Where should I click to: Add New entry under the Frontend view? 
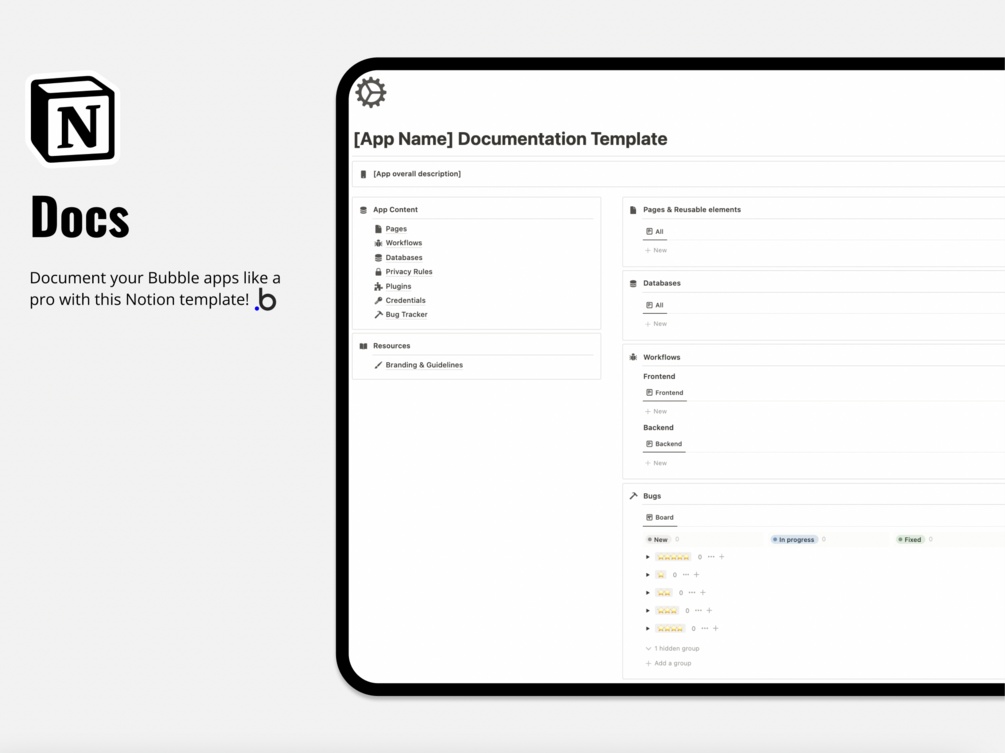coord(656,411)
